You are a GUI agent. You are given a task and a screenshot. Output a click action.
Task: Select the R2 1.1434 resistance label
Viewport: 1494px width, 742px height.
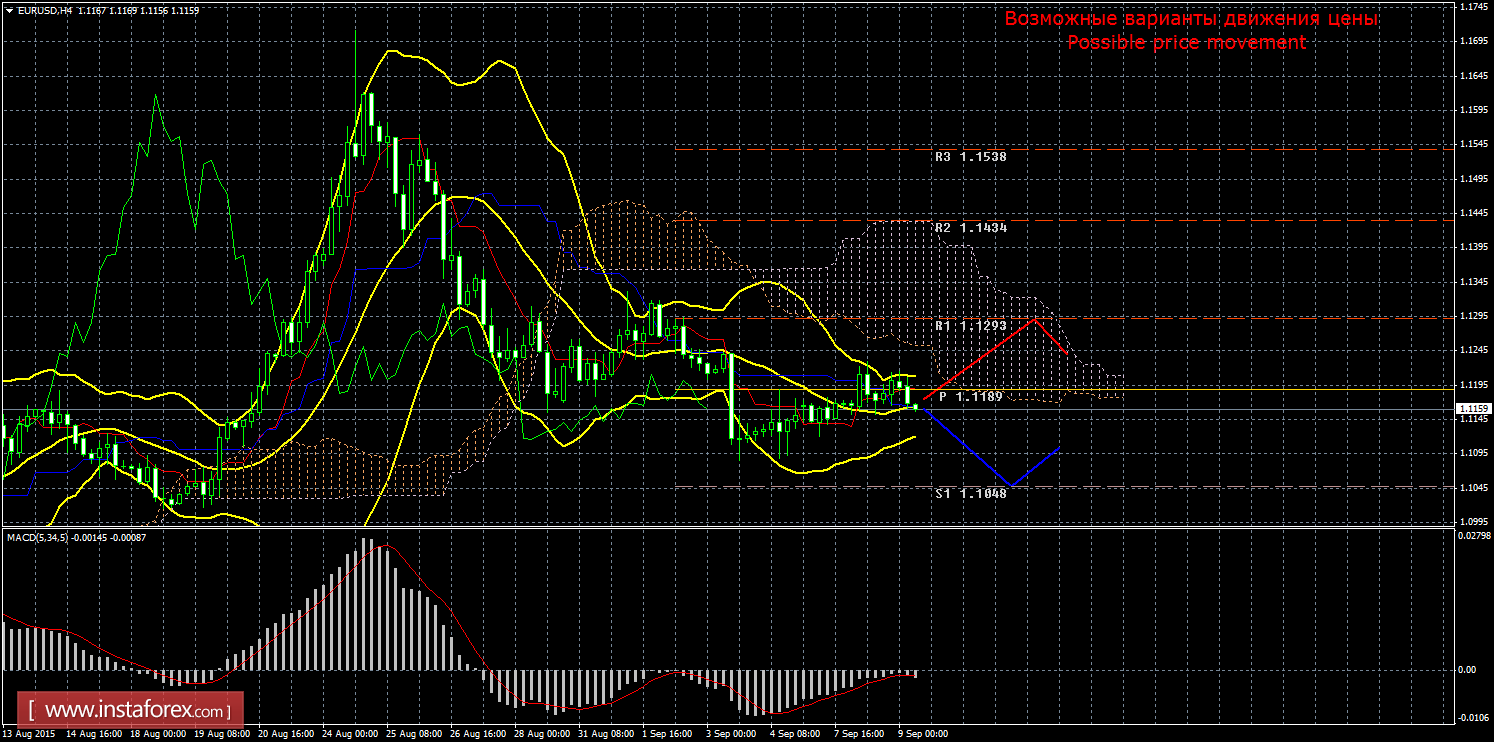[x=970, y=228]
